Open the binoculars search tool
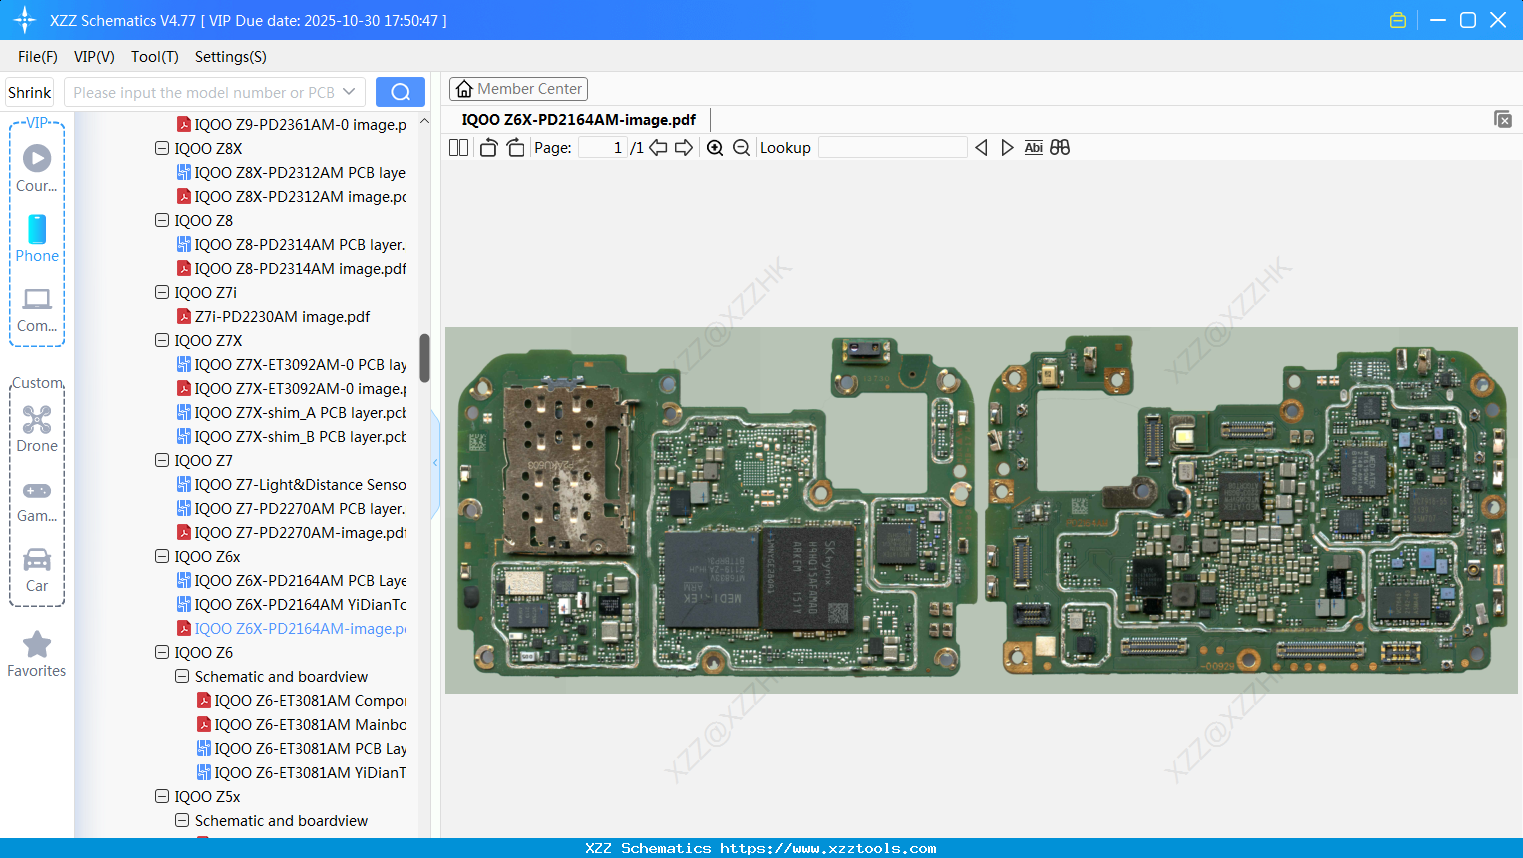Viewport: 1523px width, 858px height. (x=1060, y=147)
